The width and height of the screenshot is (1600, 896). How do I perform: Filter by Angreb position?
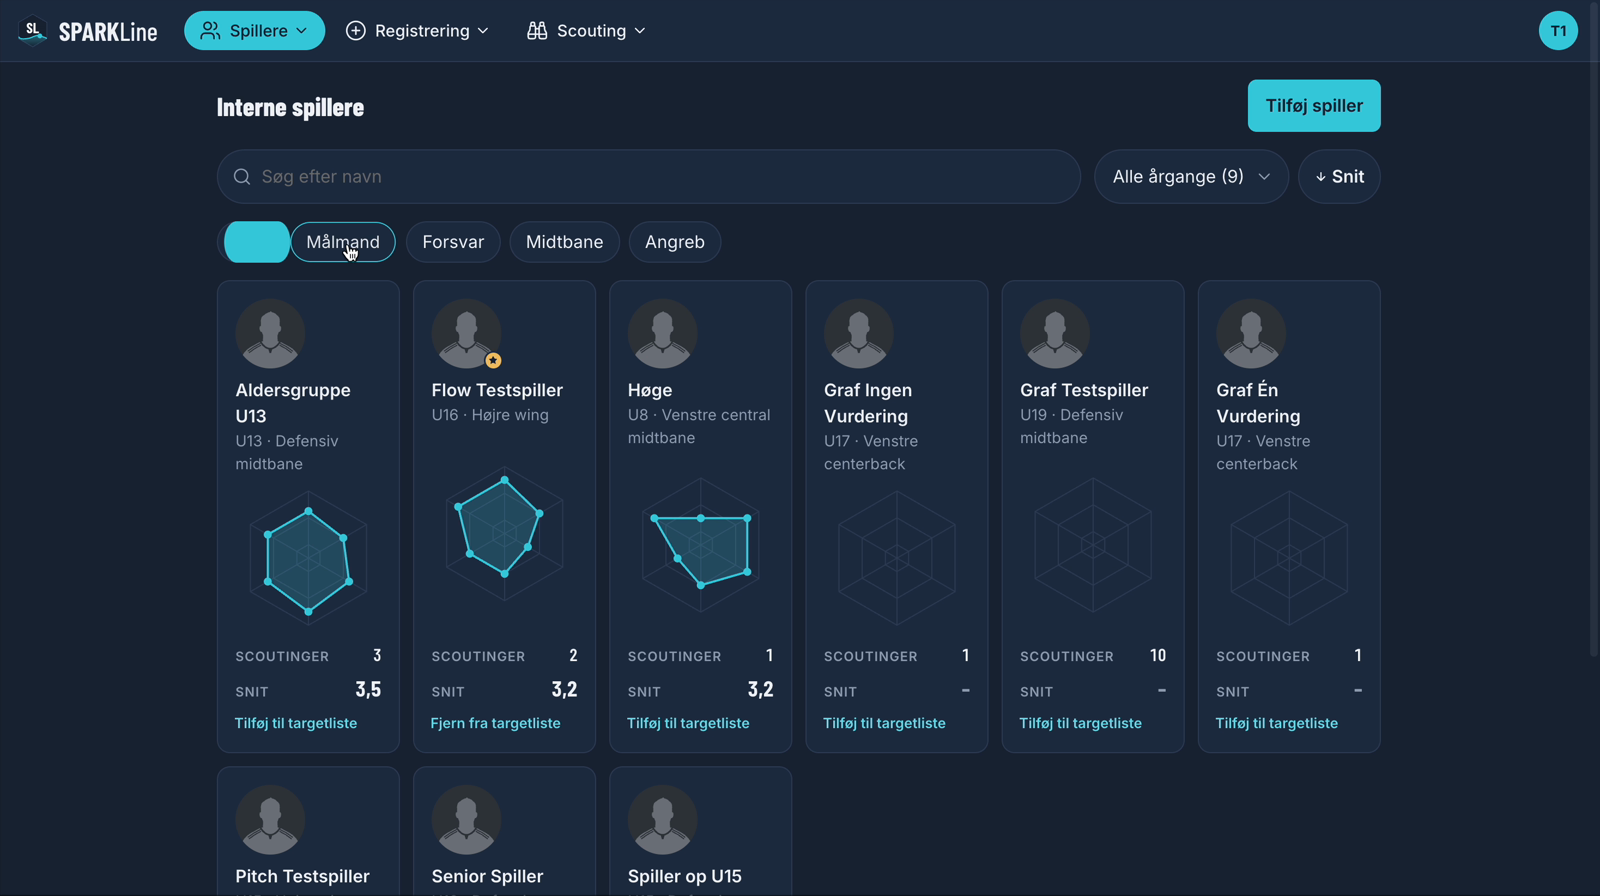[x=675, y=242]
